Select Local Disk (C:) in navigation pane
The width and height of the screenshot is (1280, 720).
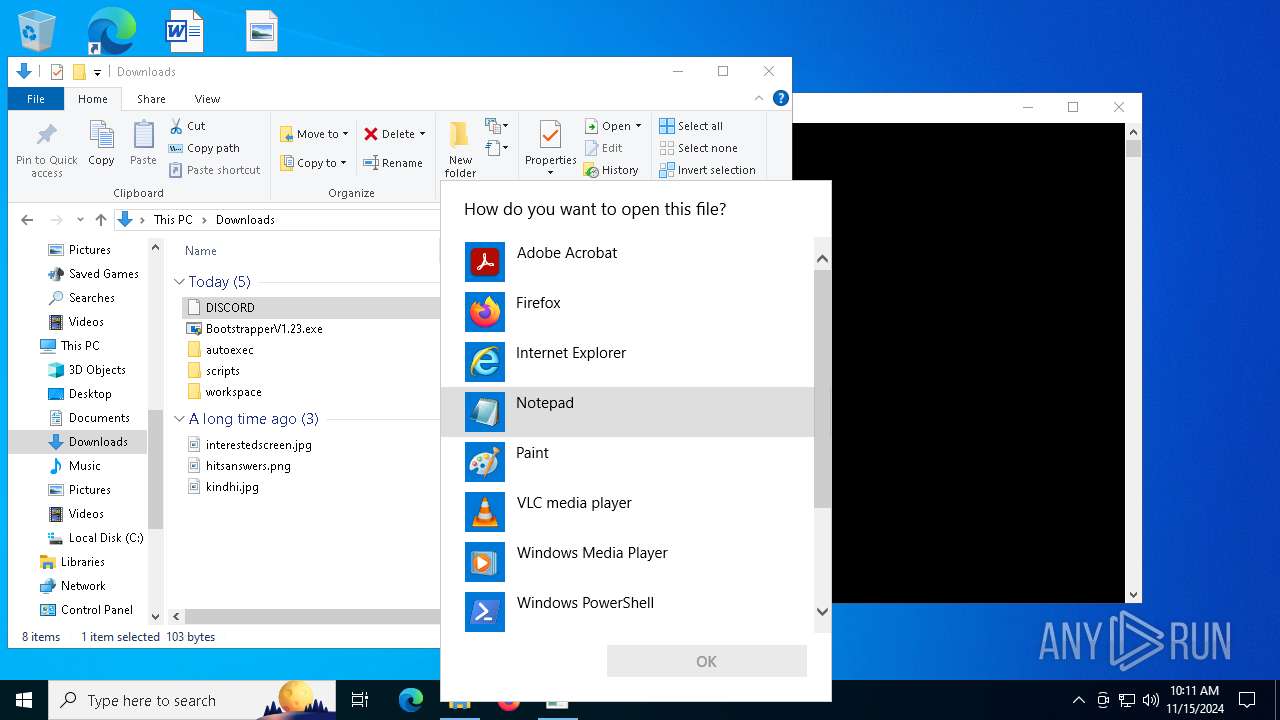(96, 537)
